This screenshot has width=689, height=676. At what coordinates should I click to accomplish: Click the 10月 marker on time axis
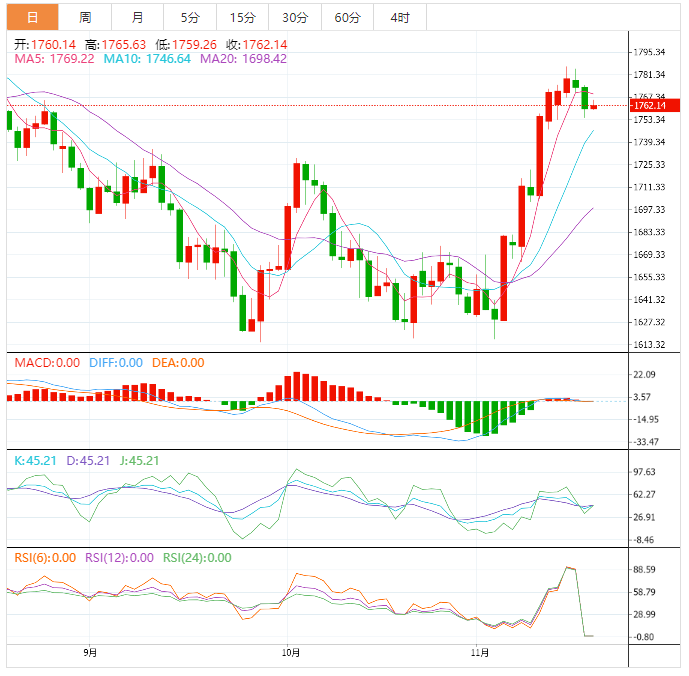point(288,653)
